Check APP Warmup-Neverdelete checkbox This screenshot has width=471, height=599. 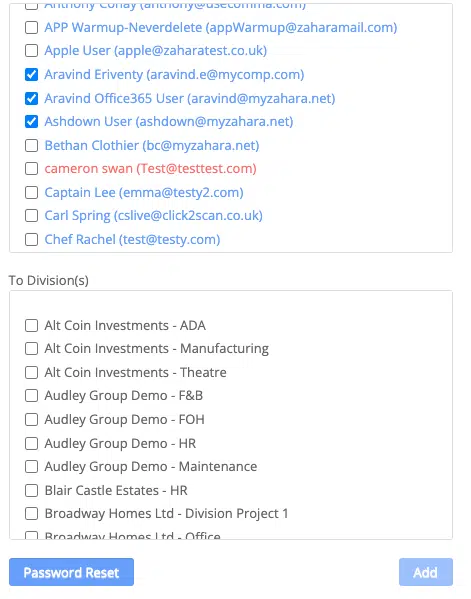pos(31,28)
